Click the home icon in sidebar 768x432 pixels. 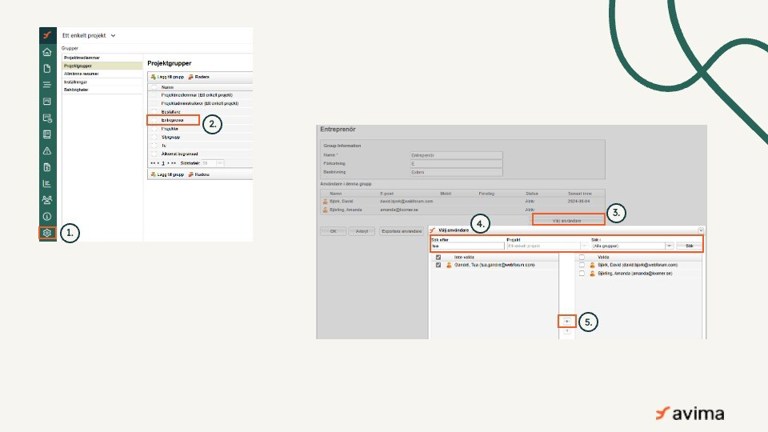pyautogui.click(x=47, y=52)
